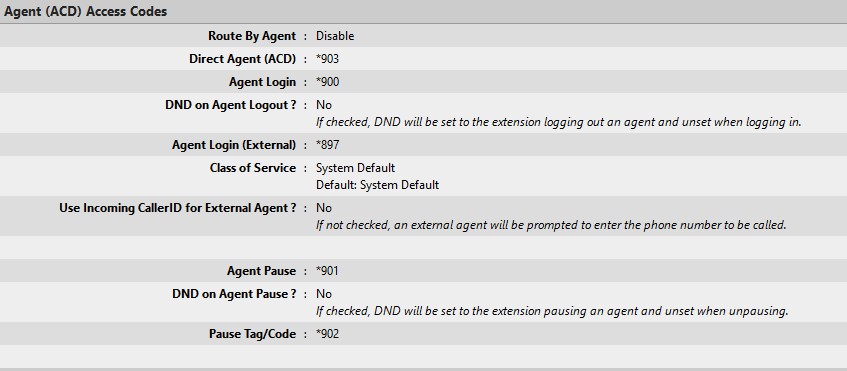This screenshot has height=371, width=847.
Task: Click the No value for Incoming CallerID
Action: [324, 208]
